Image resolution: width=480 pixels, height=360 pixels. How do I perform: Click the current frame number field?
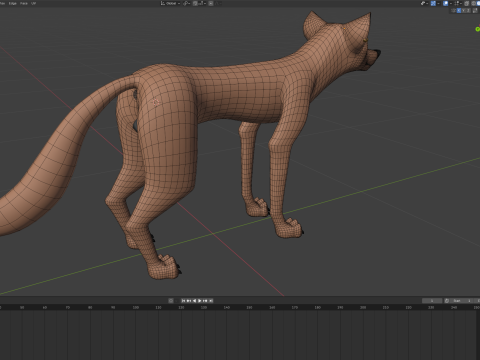point(432,301)
